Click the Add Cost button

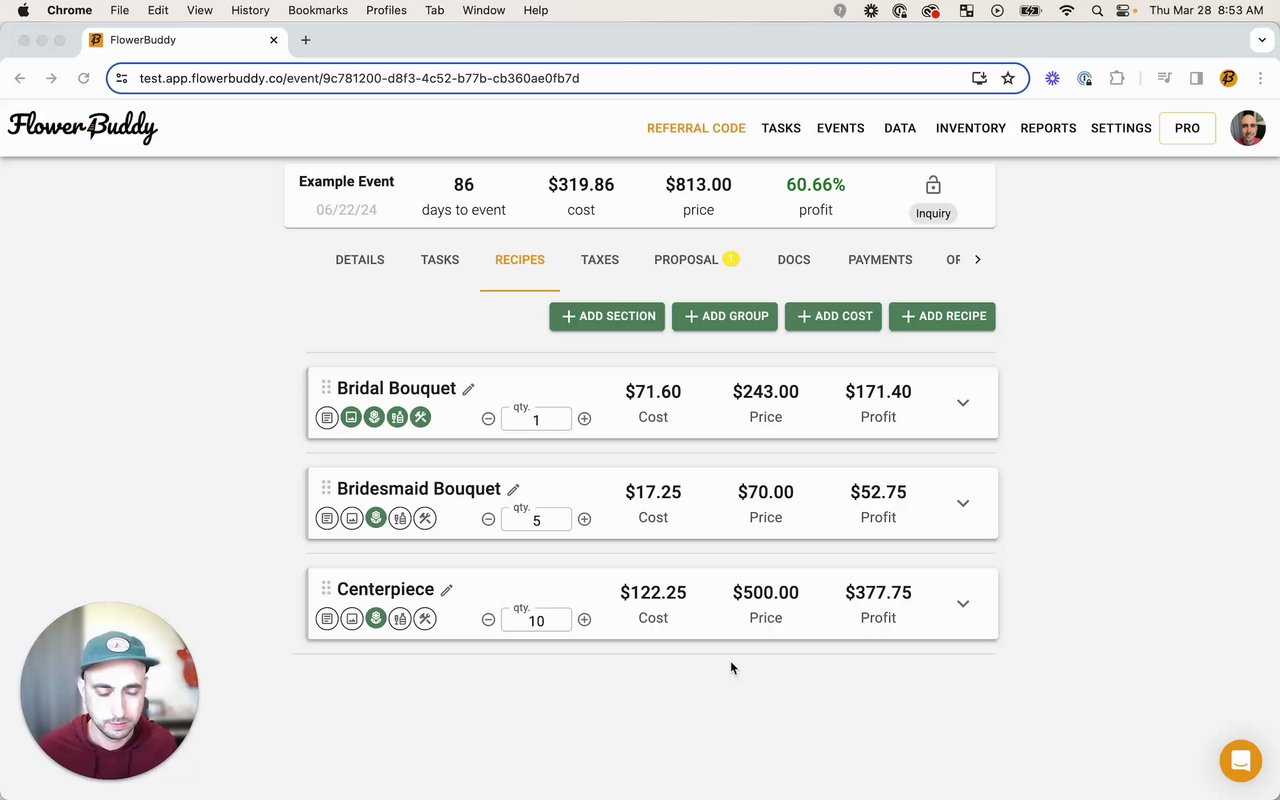(x=833, y=316)
